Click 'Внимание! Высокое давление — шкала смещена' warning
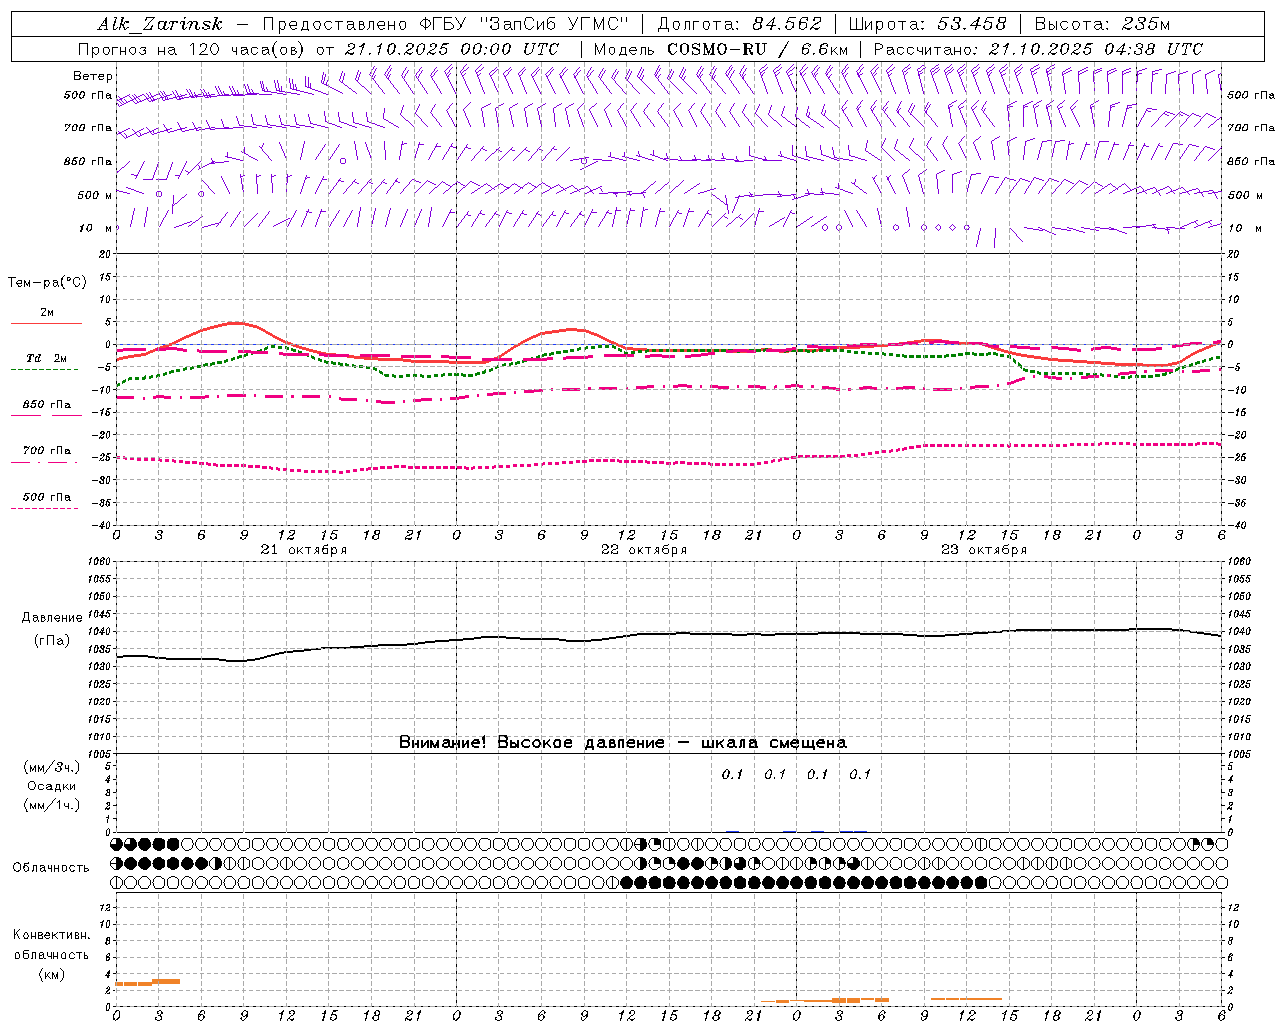This screenshot has width=1280, height=1024. [623, 743]
